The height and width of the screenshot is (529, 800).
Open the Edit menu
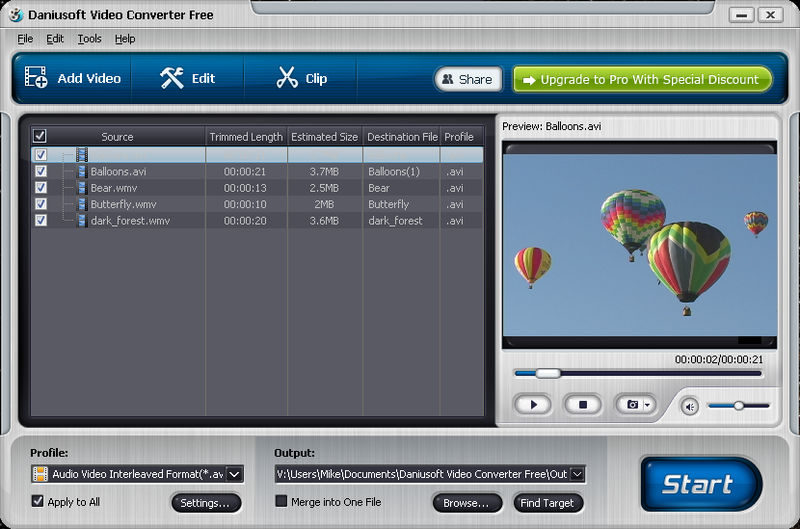pos(55,39)
